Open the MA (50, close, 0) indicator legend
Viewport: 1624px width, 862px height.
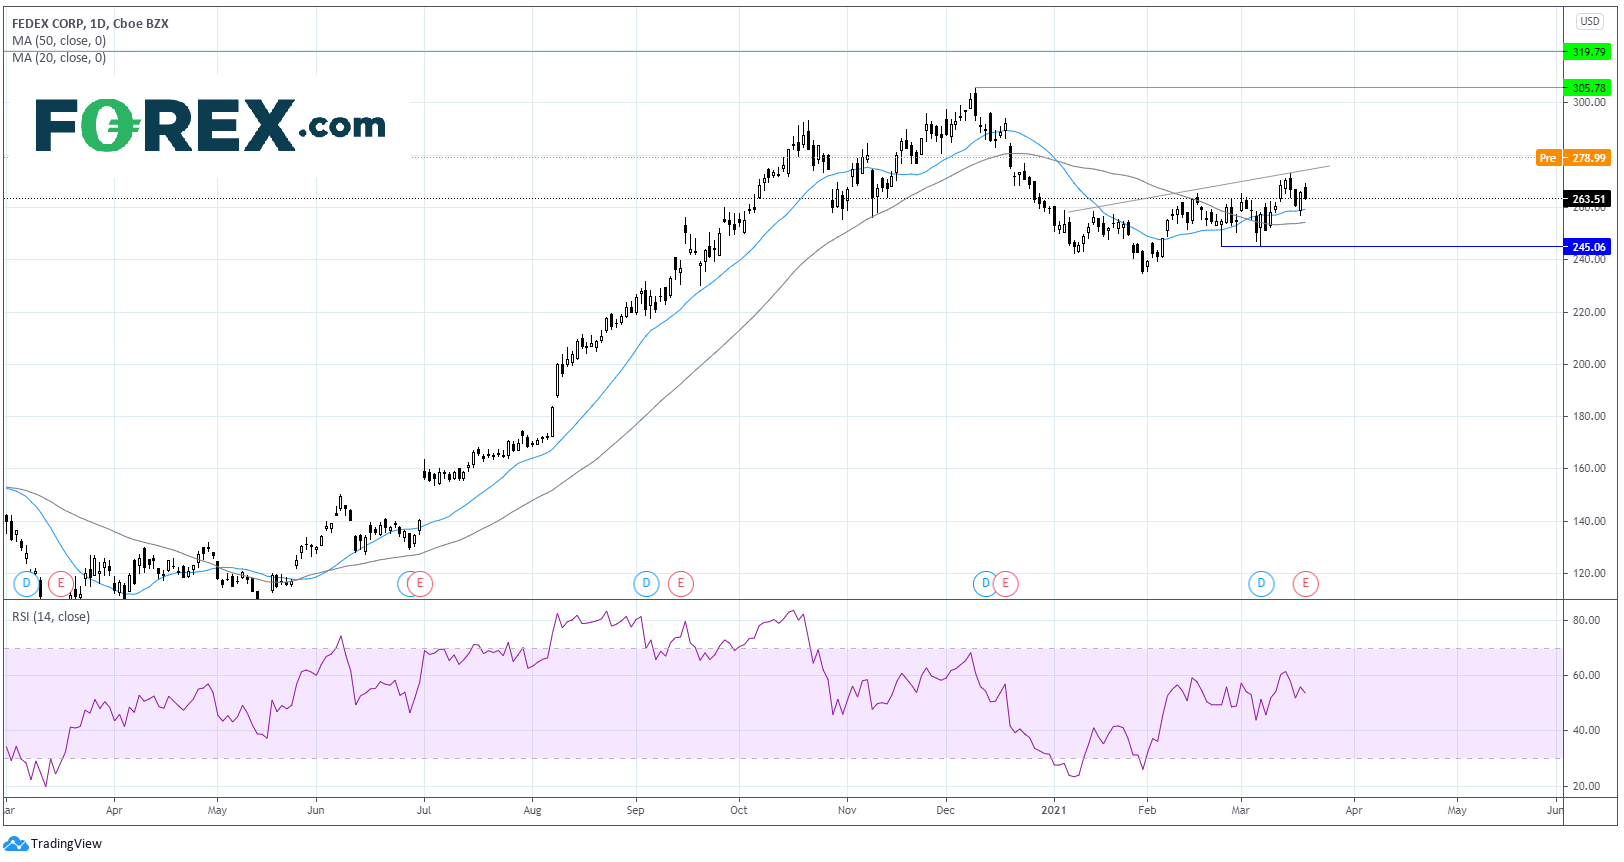[x=59, y=41]
